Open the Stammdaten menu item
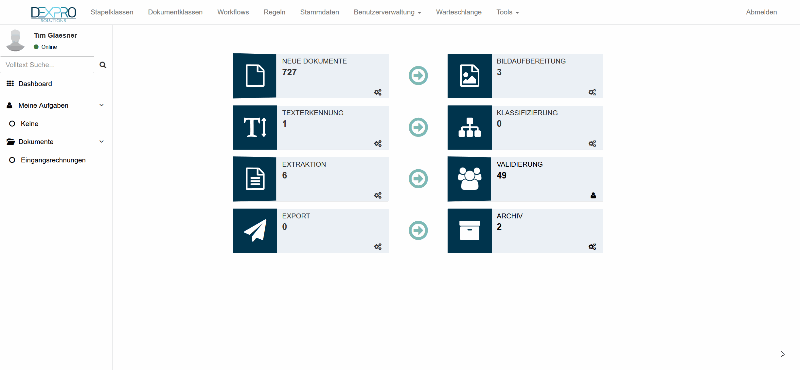 [320, 12]
